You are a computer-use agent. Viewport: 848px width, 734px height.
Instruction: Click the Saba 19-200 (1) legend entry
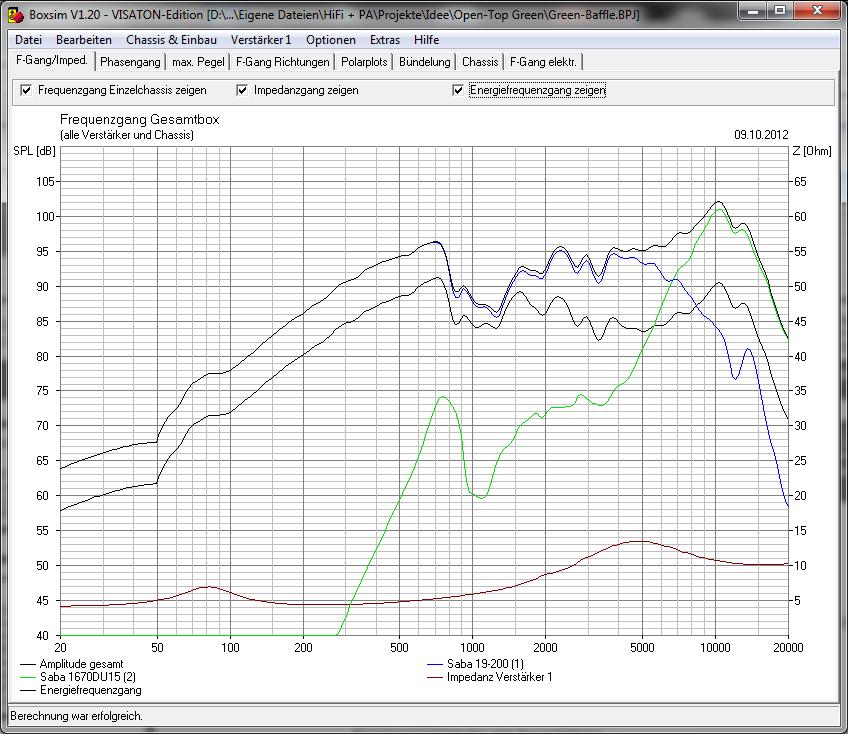(475, 664)
